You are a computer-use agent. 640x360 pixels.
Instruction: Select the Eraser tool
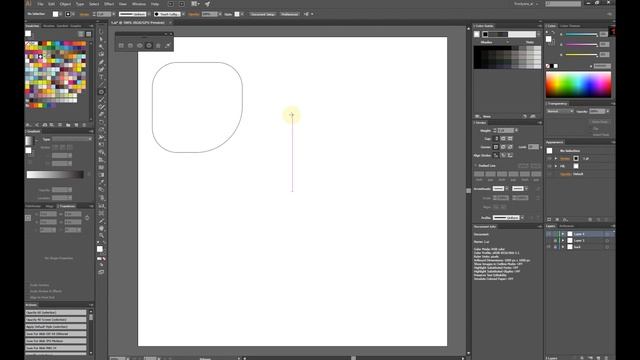click(x=101, y=115)
